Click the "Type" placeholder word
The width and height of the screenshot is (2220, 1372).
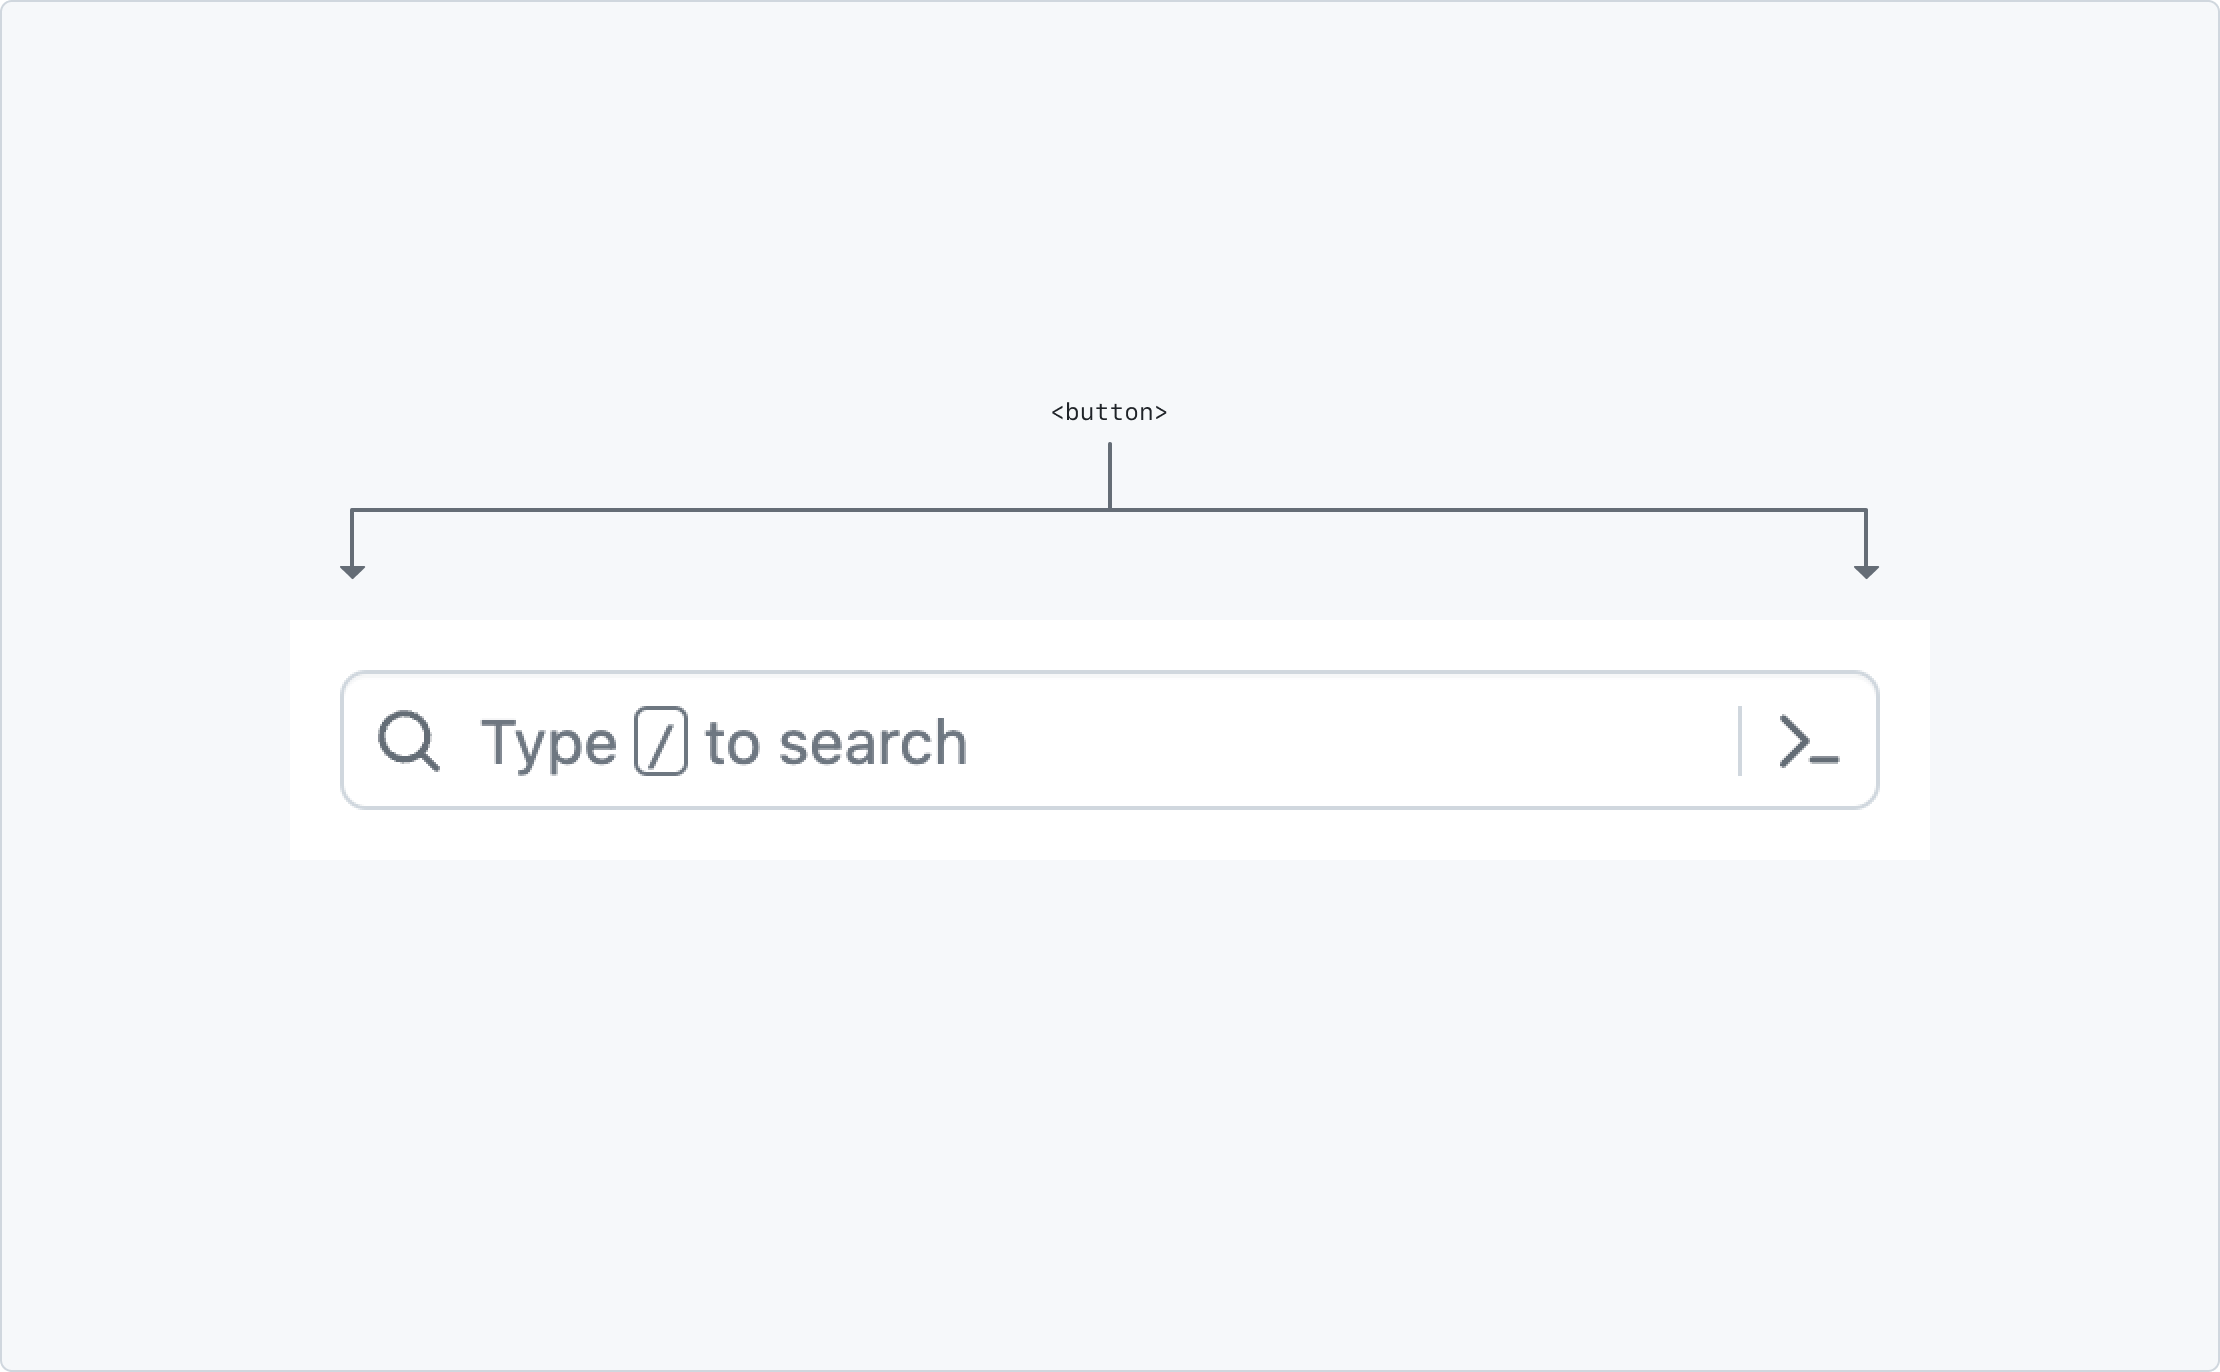549,743
